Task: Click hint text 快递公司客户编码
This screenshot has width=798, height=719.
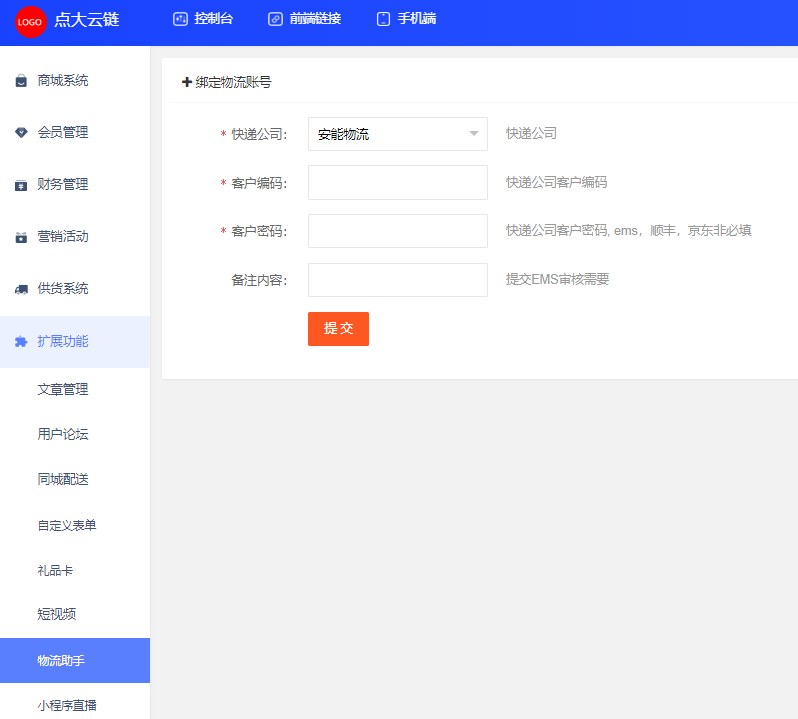Action: tap(556, 182)
